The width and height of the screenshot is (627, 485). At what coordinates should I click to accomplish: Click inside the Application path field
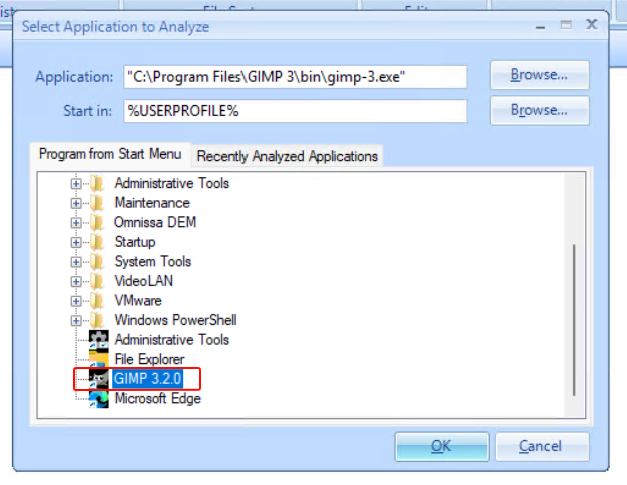tap(295, 77)
